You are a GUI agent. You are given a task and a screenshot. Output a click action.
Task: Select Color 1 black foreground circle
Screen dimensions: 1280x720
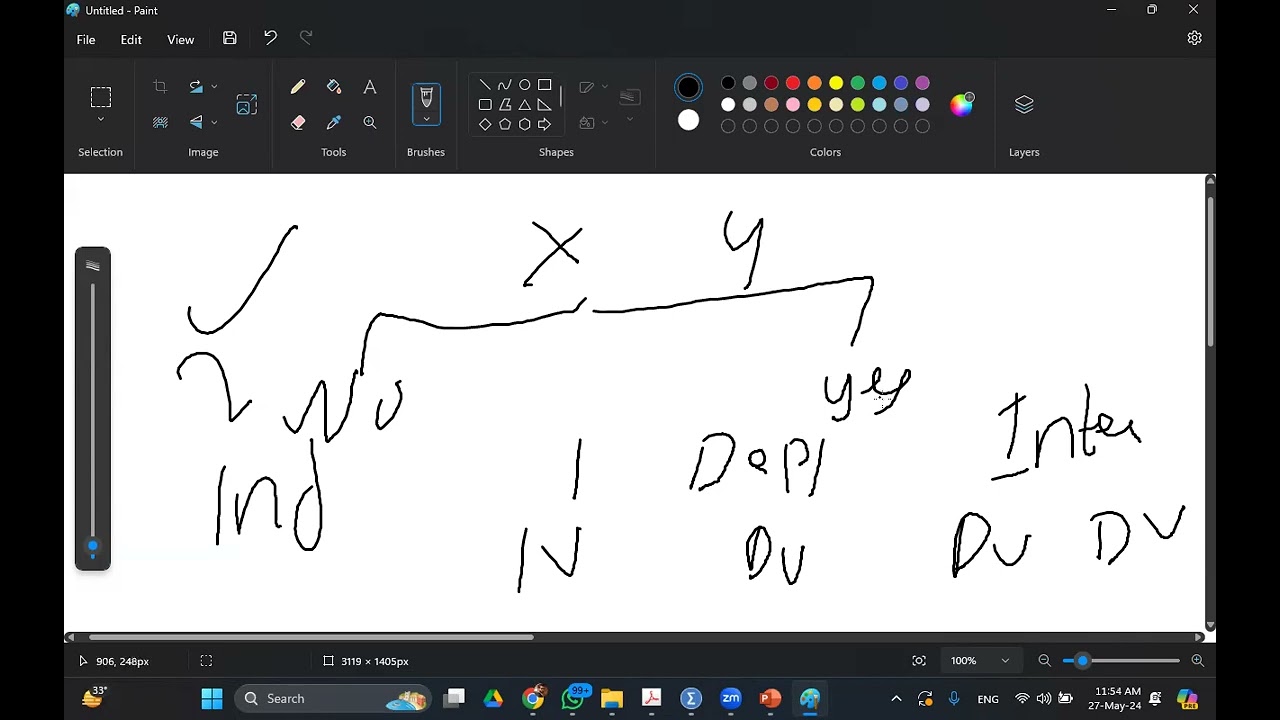point(689,88)
